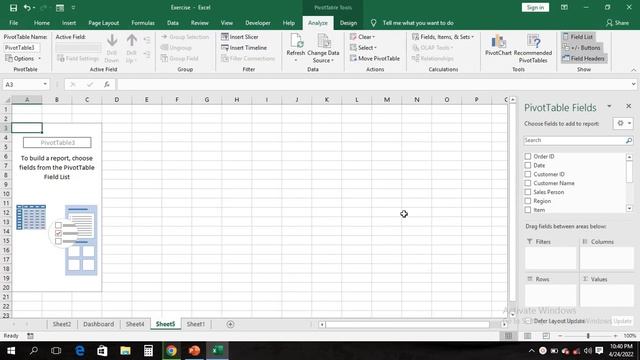
Task: Check the Item field
Action: (x=528, y=210)
